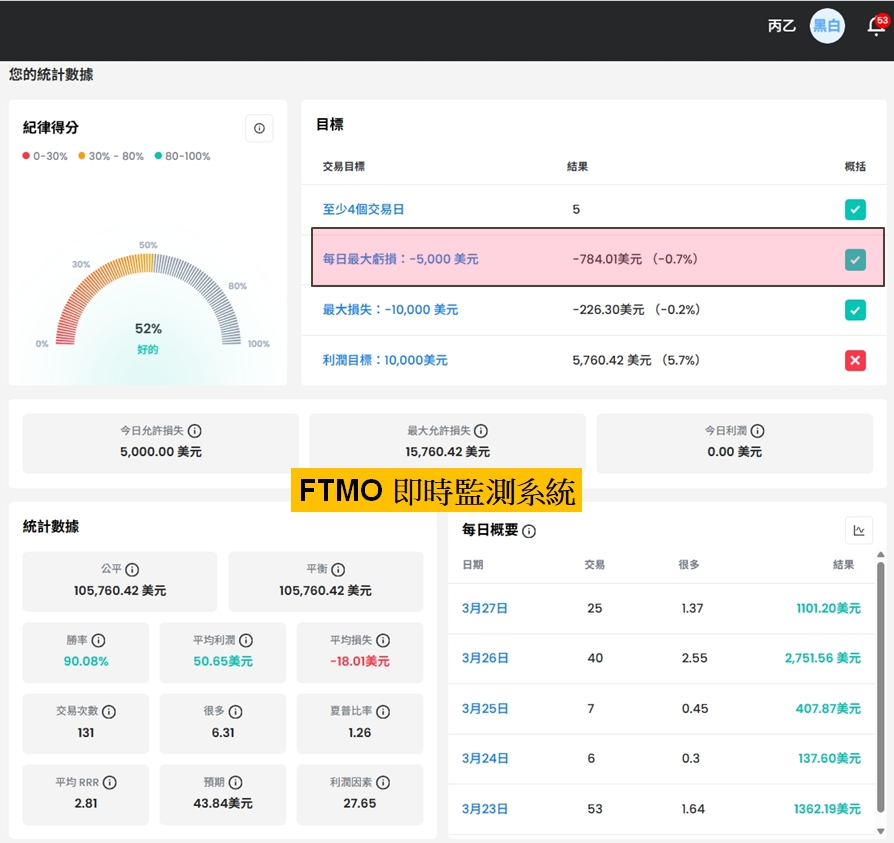The image size is (894, 843).
Task: Show info for 平衡 balance
Action: pos(338,569)
